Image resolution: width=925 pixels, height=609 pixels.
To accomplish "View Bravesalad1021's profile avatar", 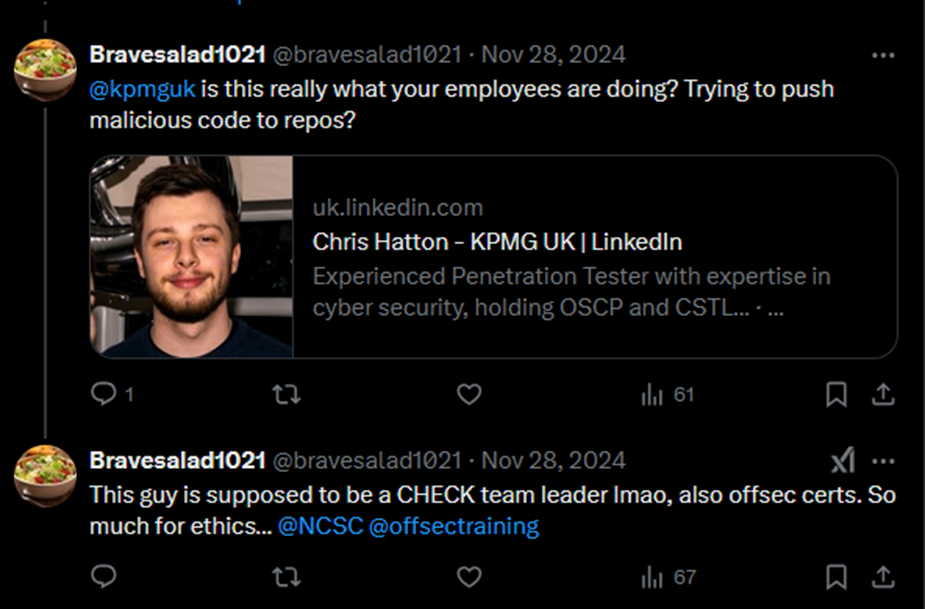I will (x=44, y=66).
